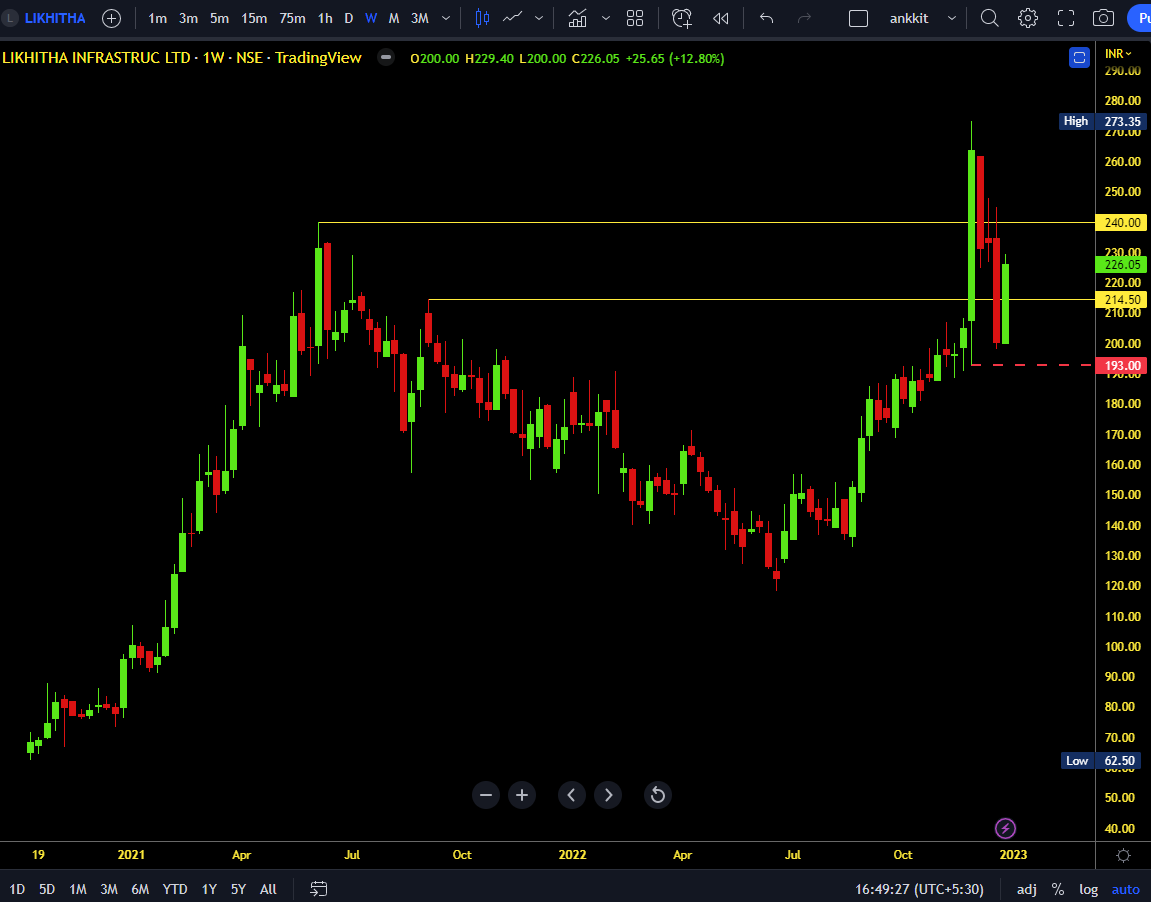
Task: Open the Indicators icon
Action: pyautogui.click(x=578, y=18)
